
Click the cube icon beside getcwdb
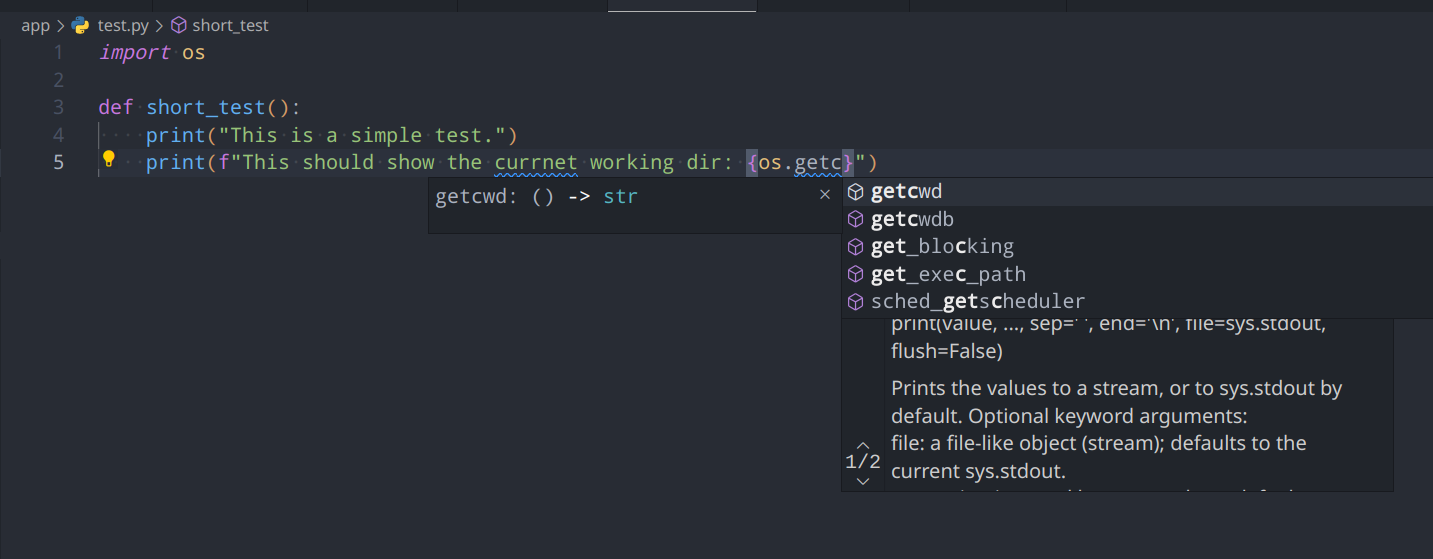click(x=855, y=219)
